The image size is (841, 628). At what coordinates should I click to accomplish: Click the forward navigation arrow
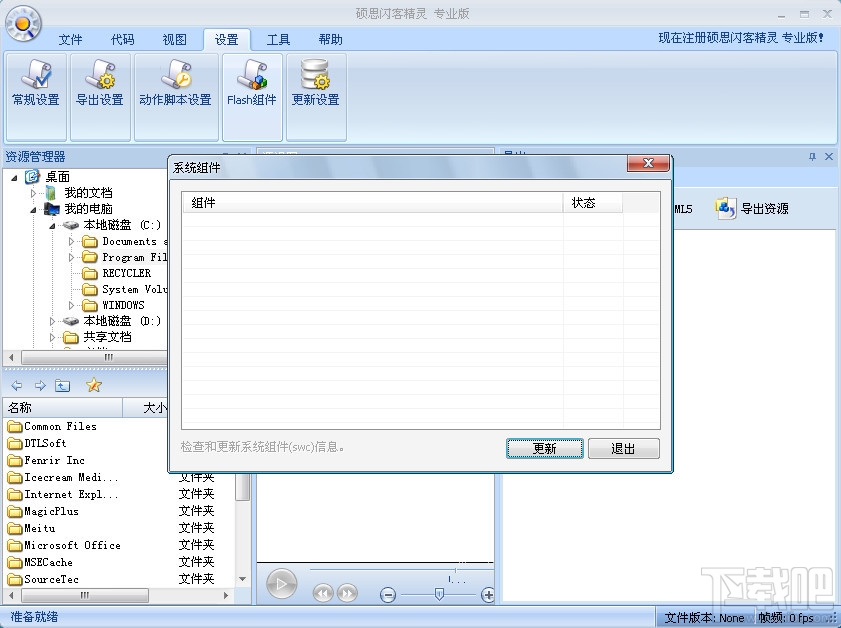tap(39, 384)
